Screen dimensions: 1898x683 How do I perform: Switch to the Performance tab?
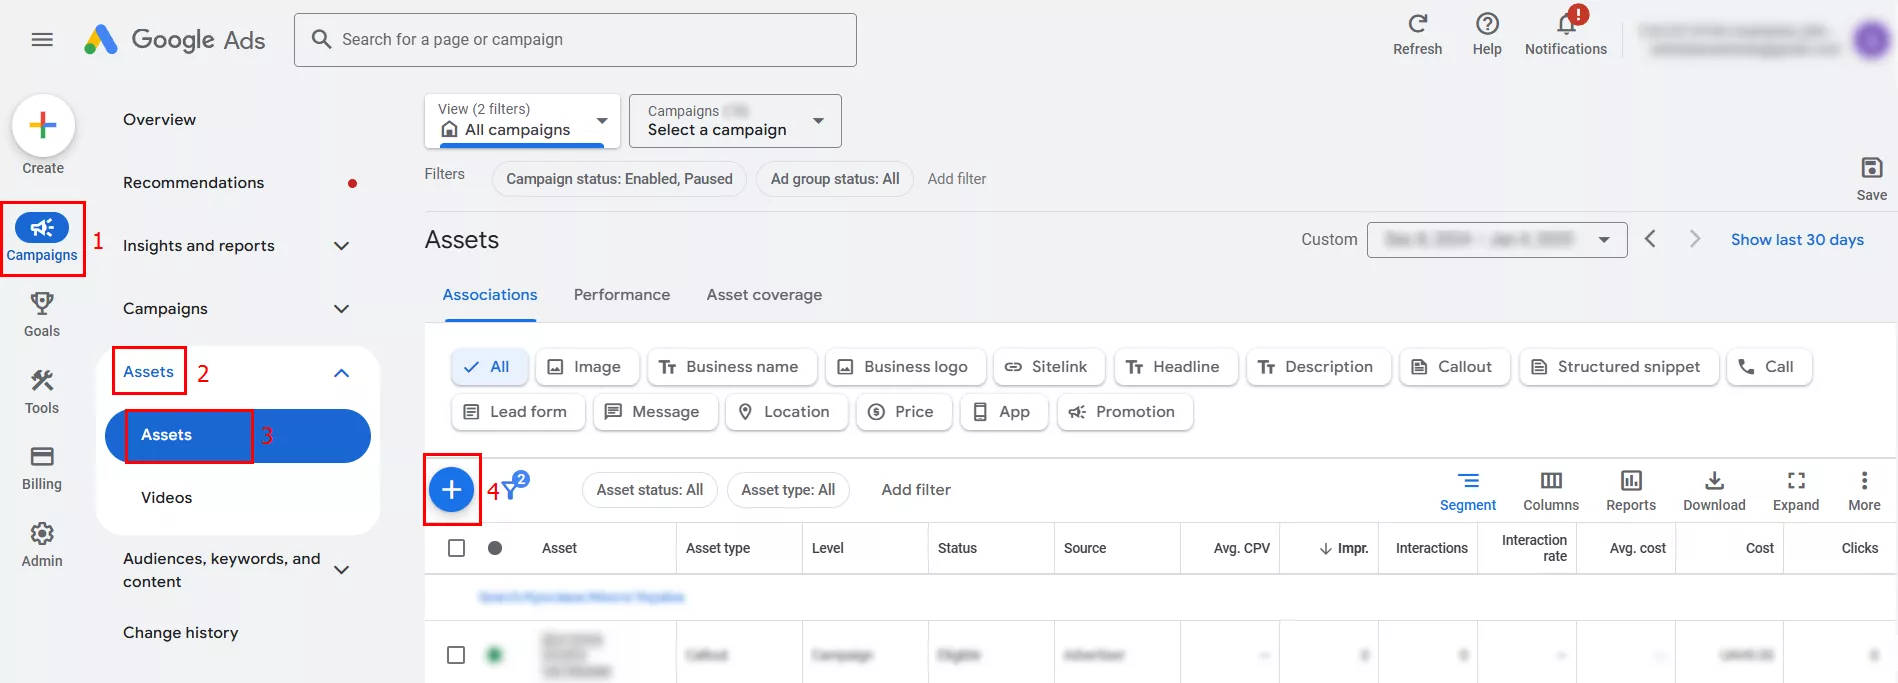point(621,295)
